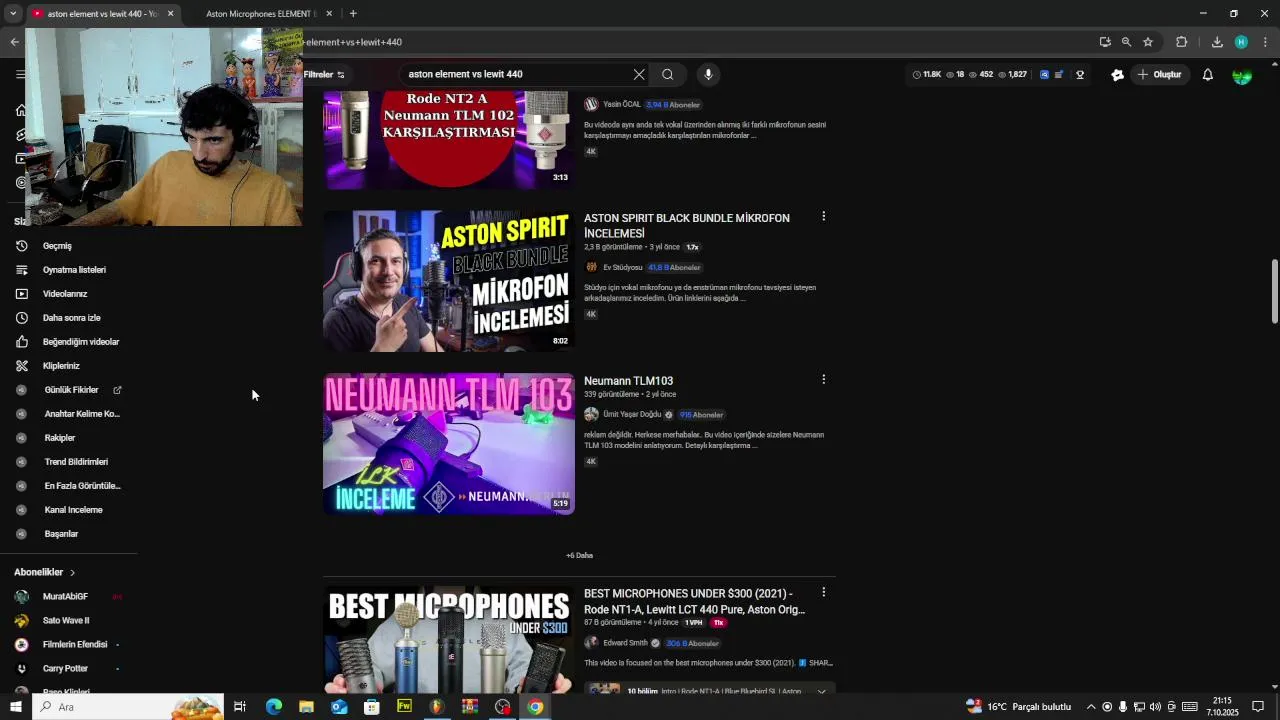1280x720 pixels.
Task: Select Trend Bildirimleri sidebar item
Action: (x=76, y=462)
